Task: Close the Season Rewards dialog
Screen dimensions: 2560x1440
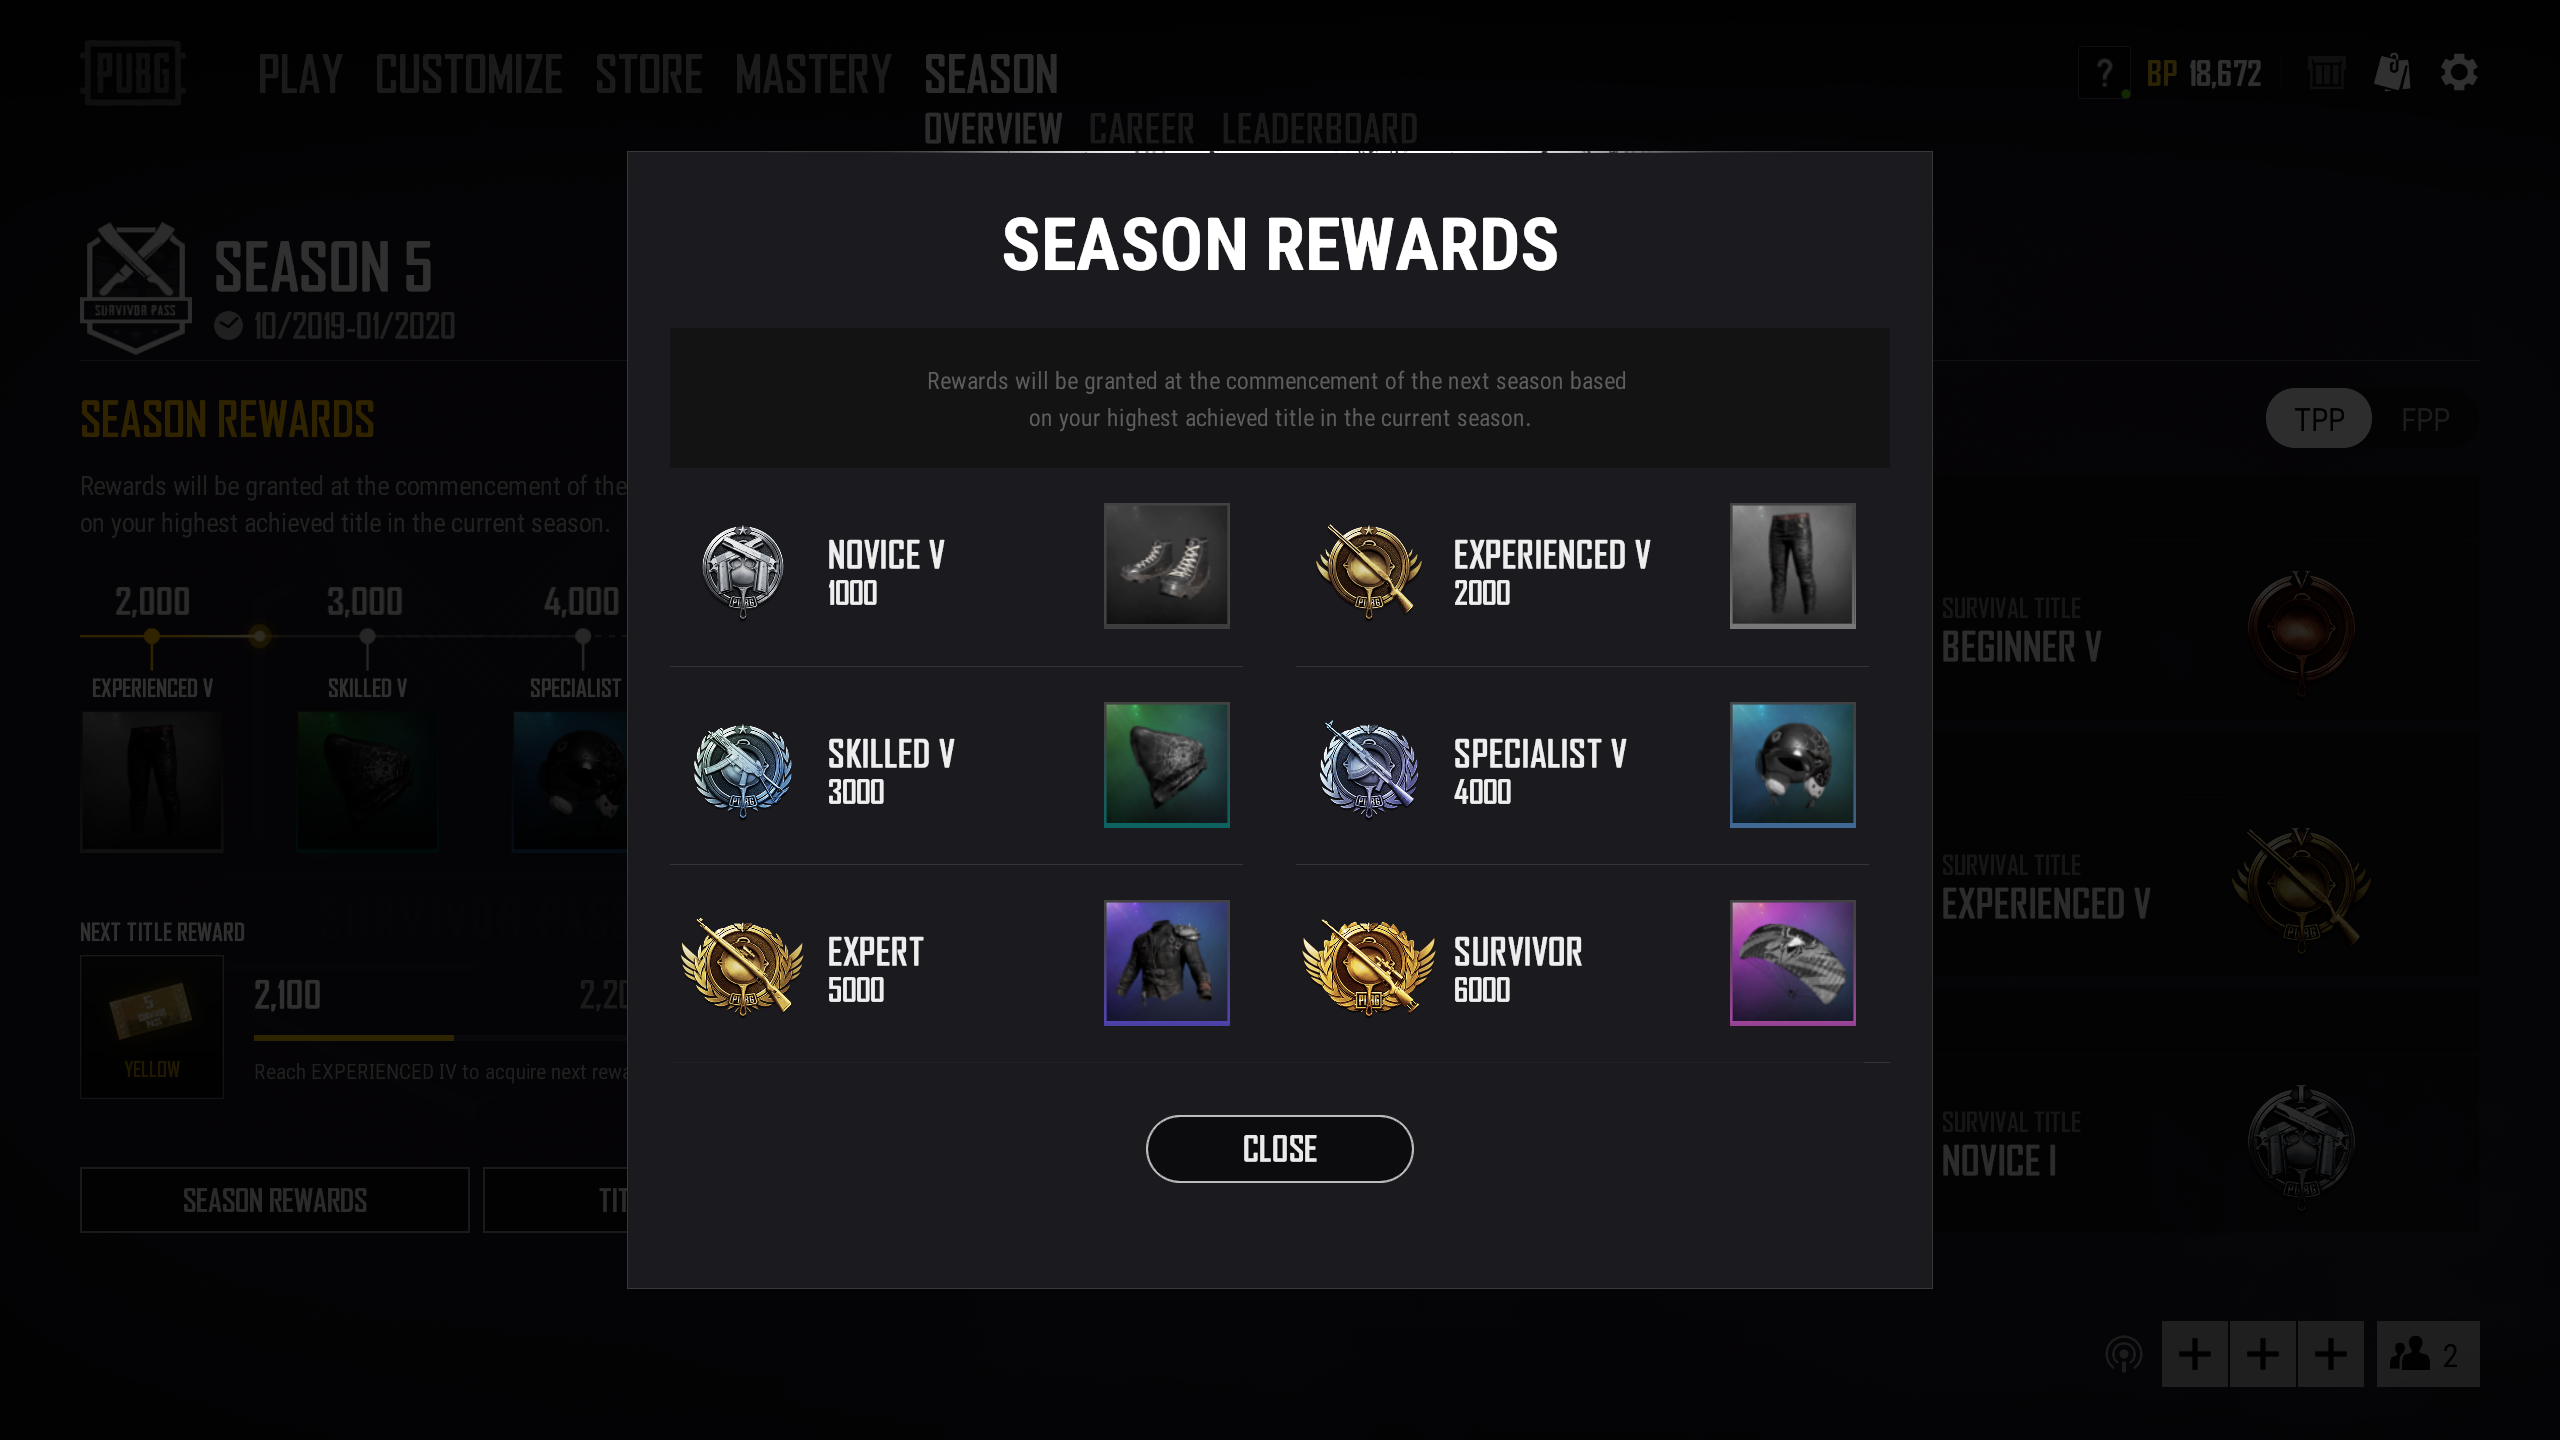Action: (x=1279, y=1148)
